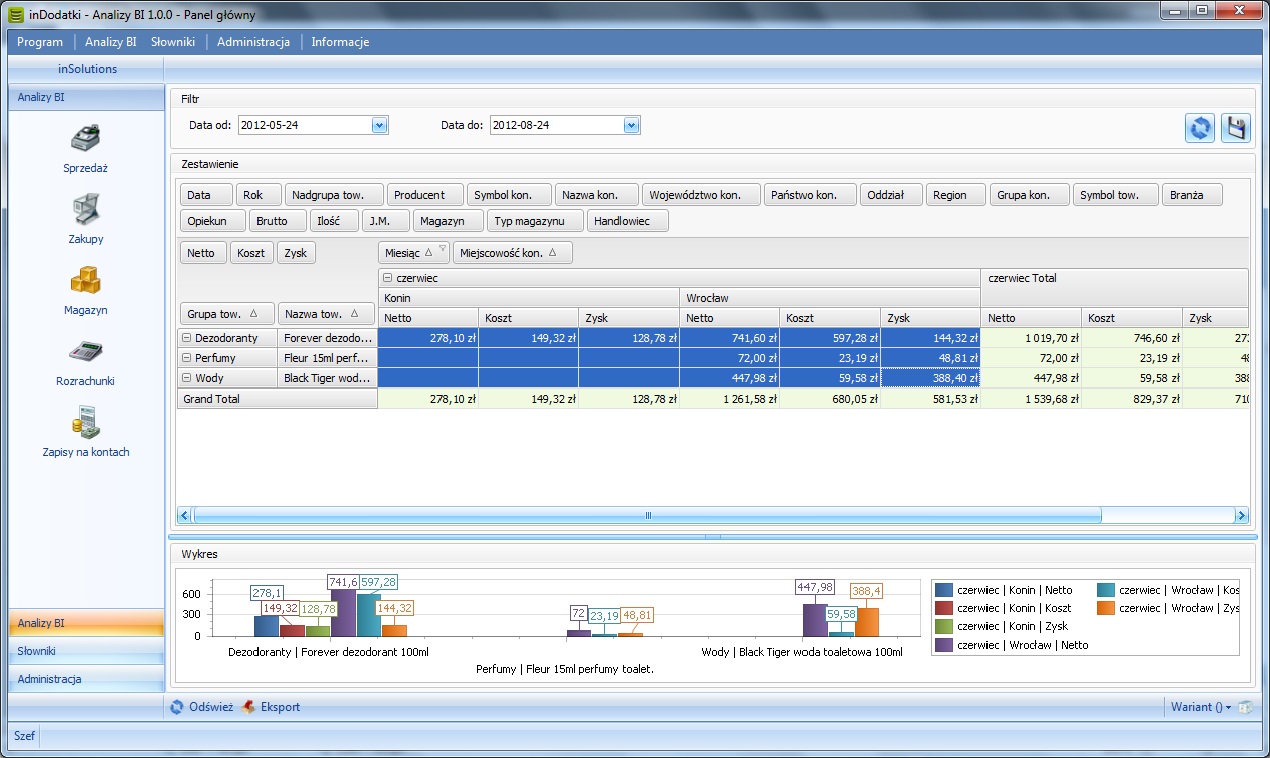Click the Netto data field button
The width and height of the screenshot is (1270, 758).
coord(203,253)
